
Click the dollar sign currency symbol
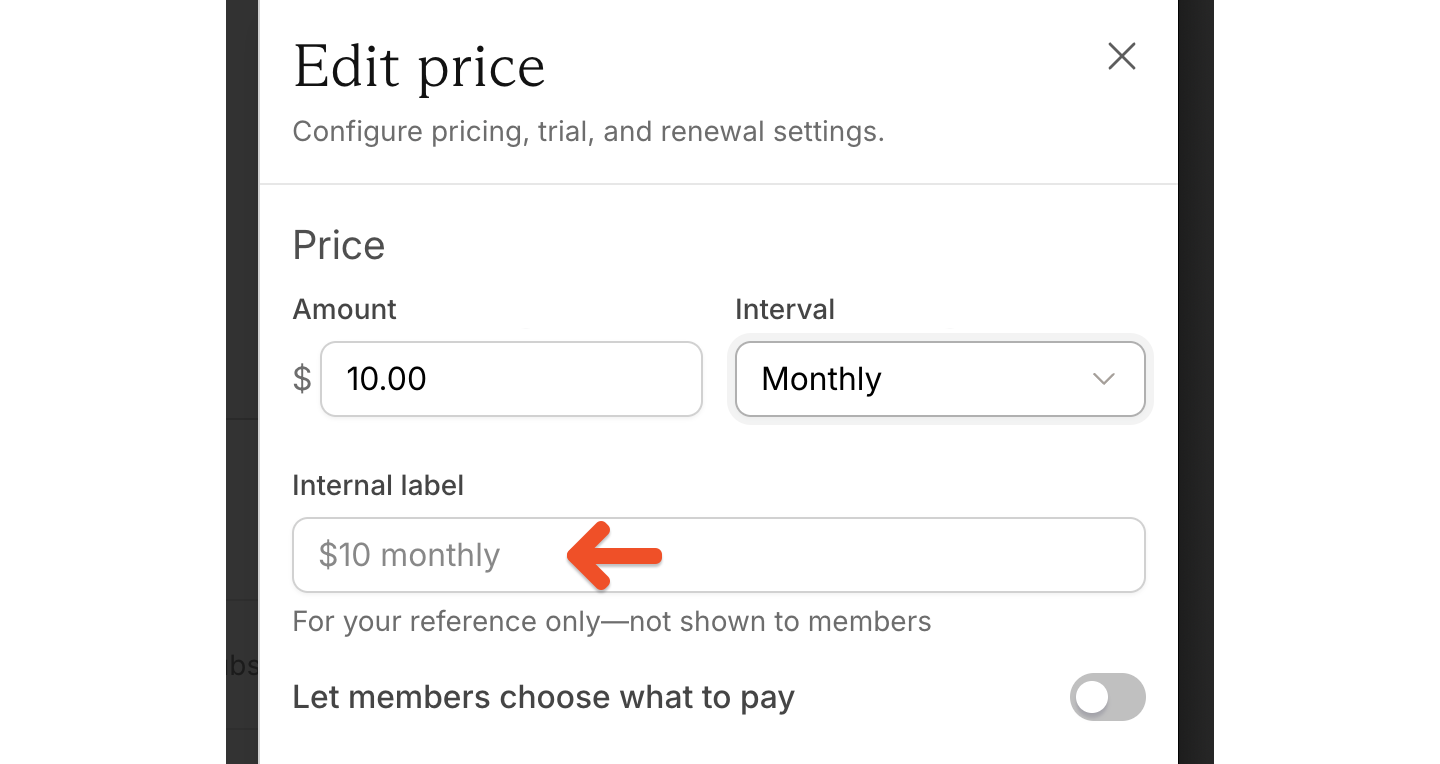[302, 379]
